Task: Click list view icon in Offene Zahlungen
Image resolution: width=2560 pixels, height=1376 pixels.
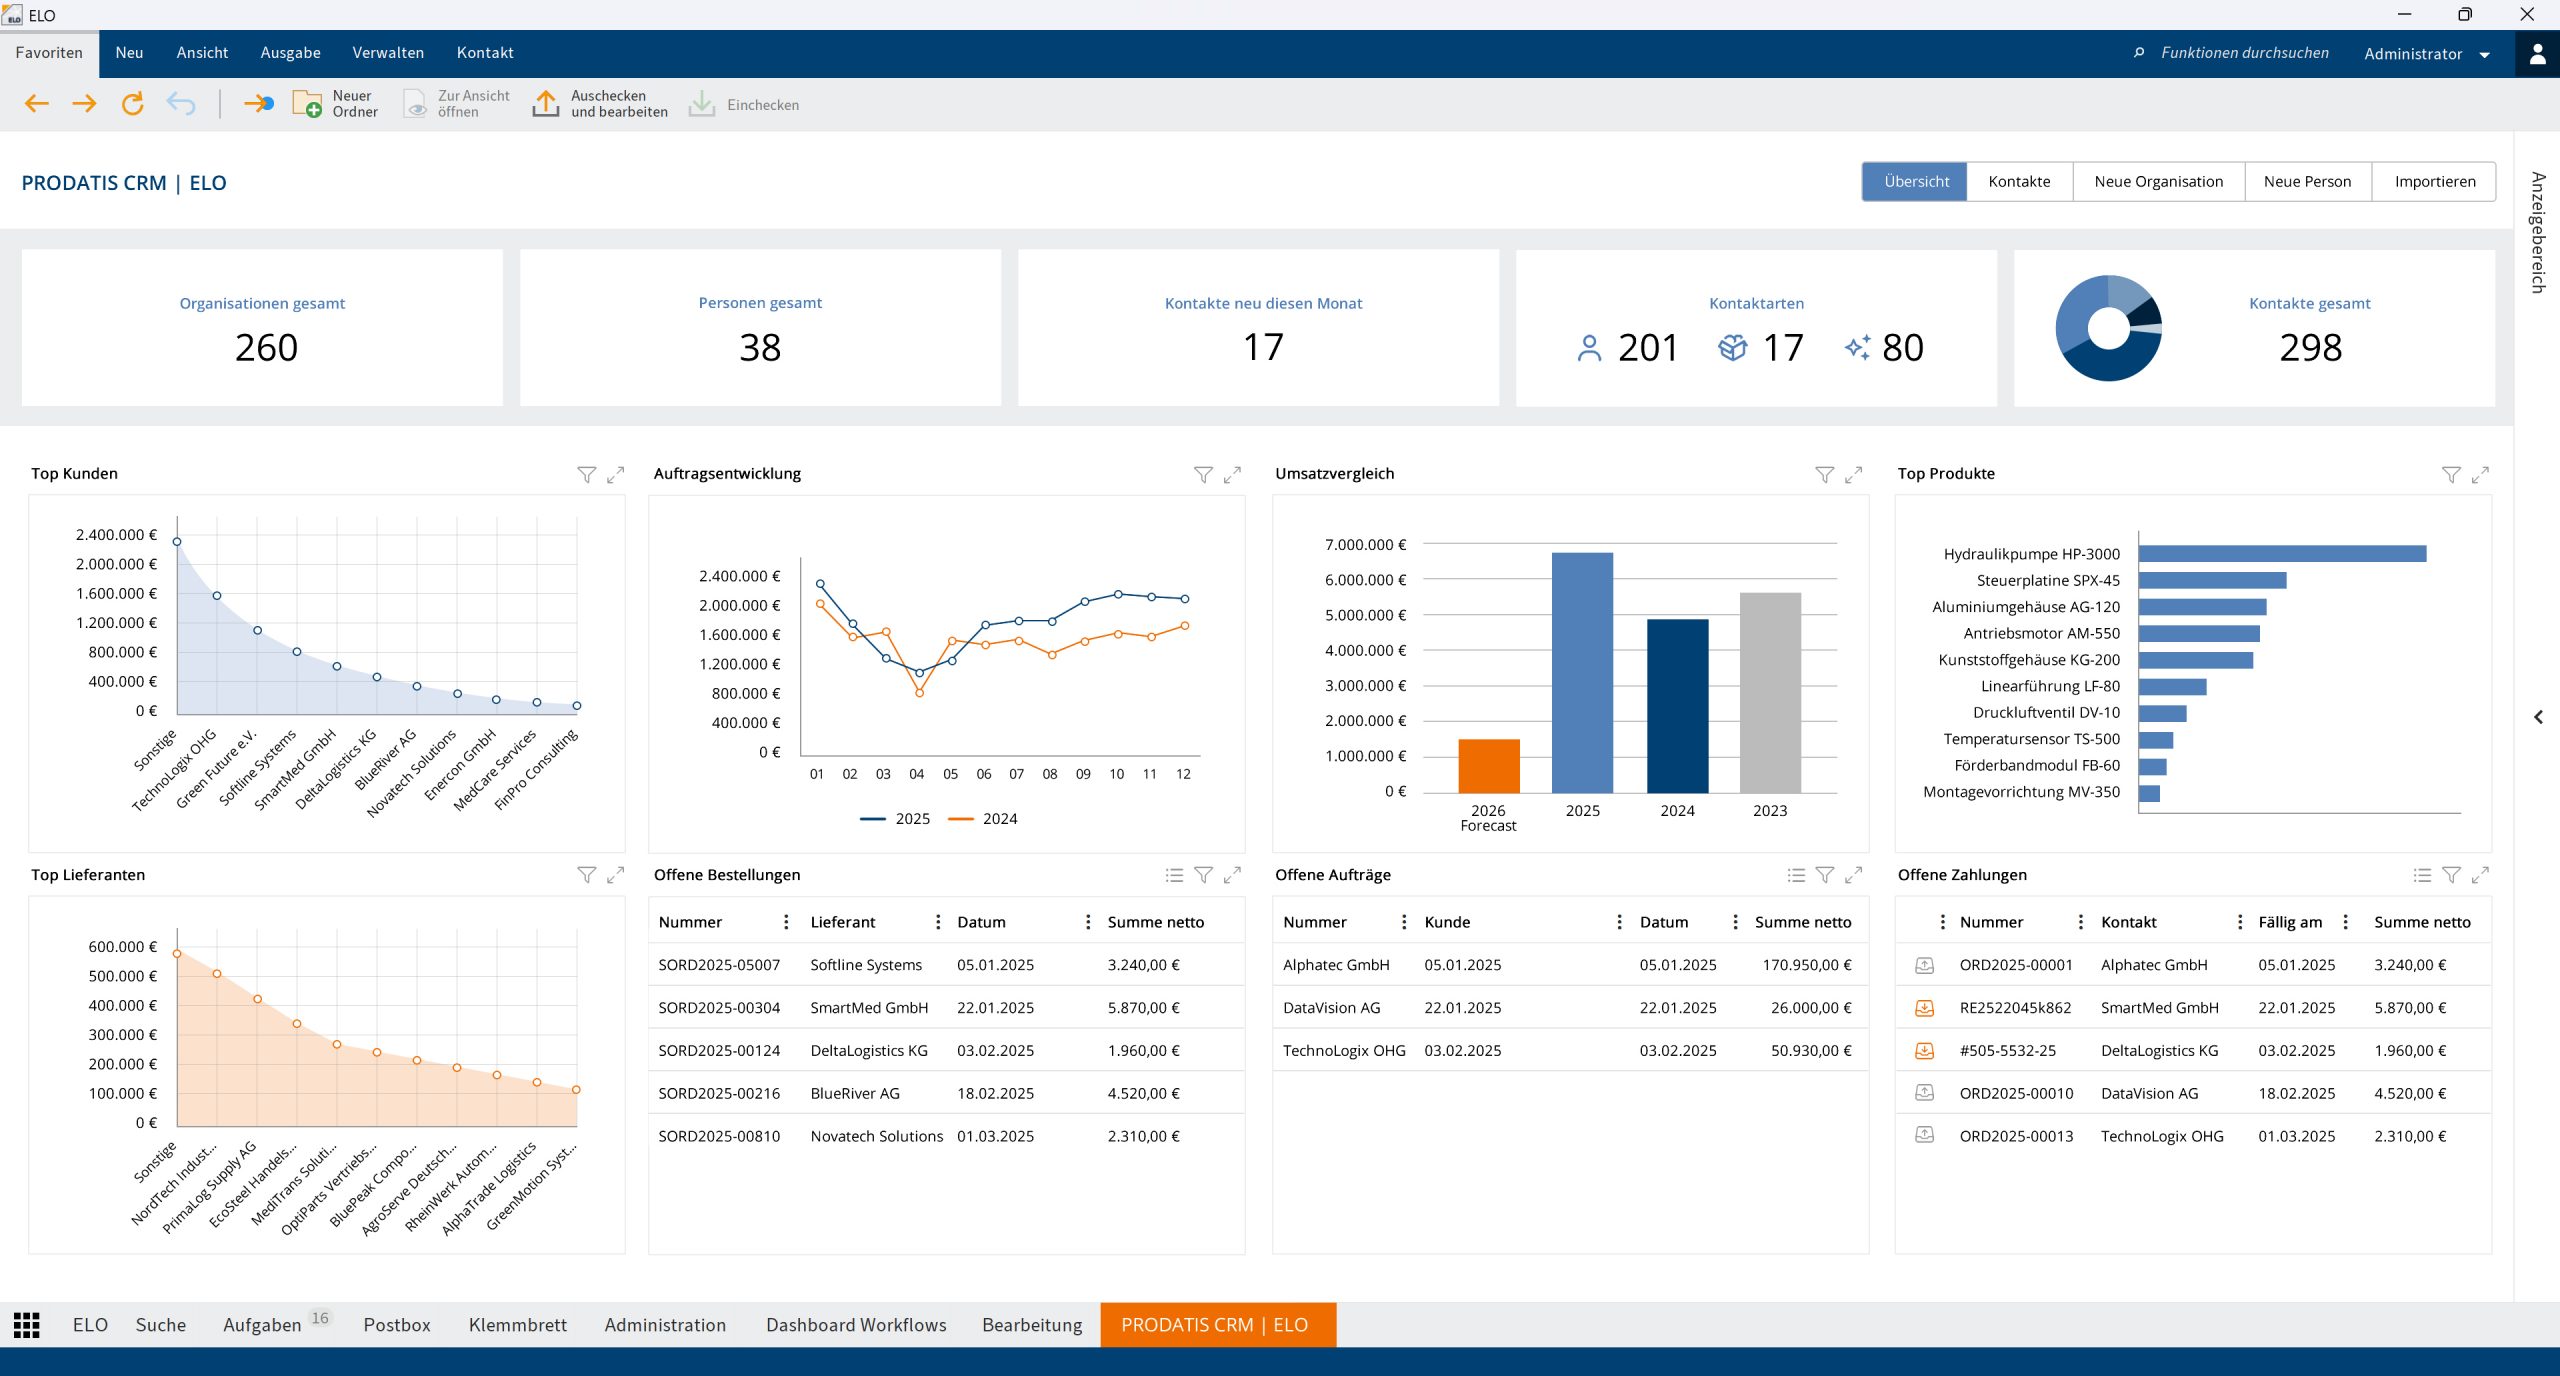Action: click(2422, 876)
